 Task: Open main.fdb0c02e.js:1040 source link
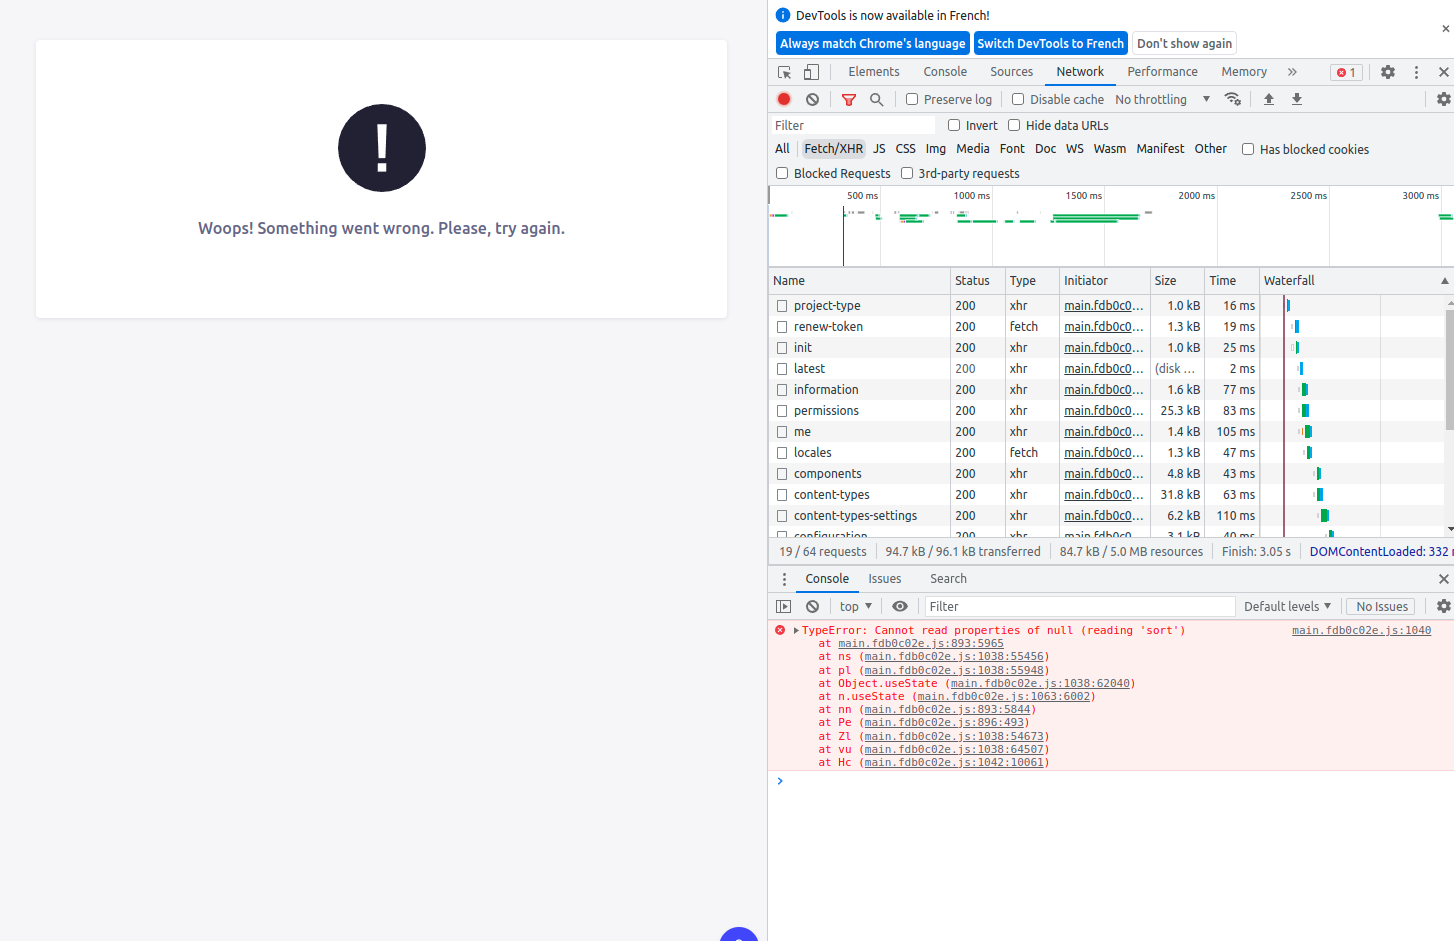click(x=1361, y=631)
